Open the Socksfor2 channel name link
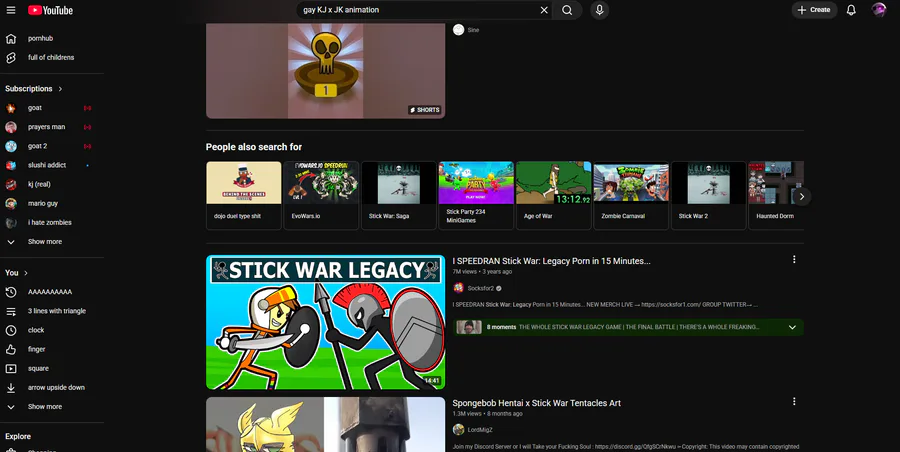 [x=480, y=288]
